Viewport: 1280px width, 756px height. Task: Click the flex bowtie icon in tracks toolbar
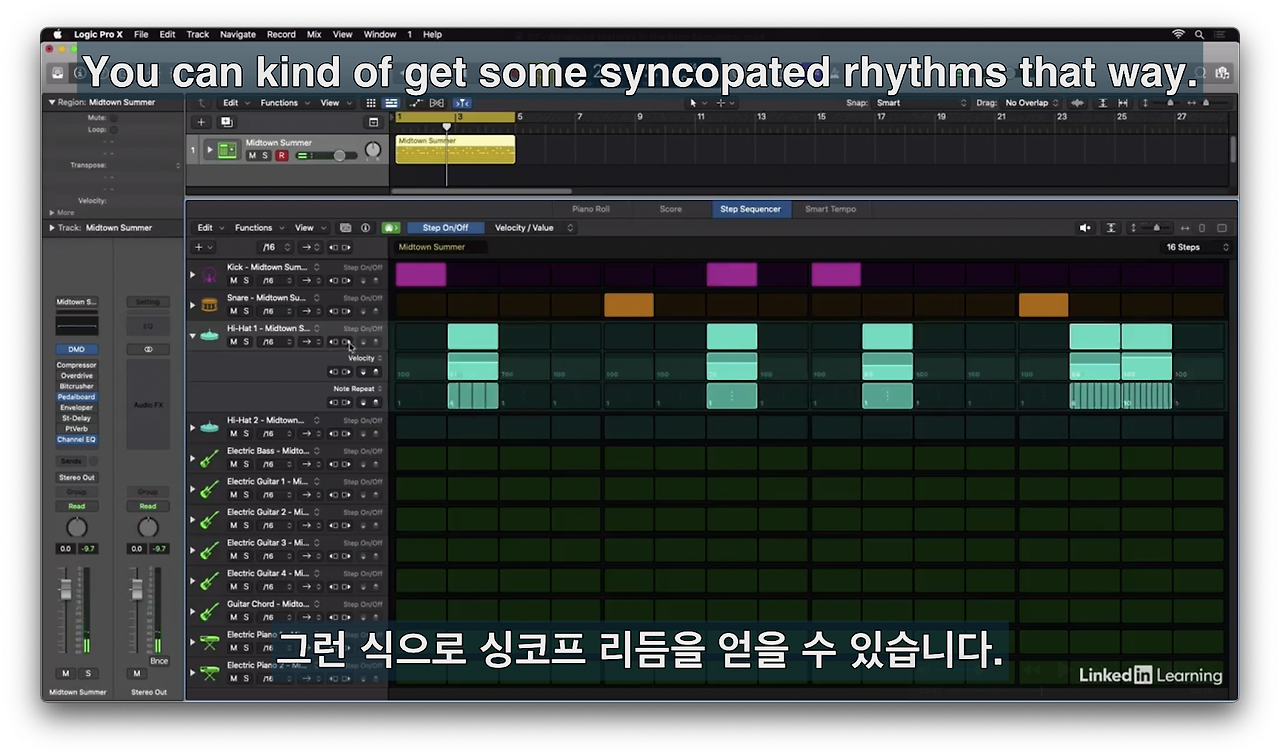437,103
